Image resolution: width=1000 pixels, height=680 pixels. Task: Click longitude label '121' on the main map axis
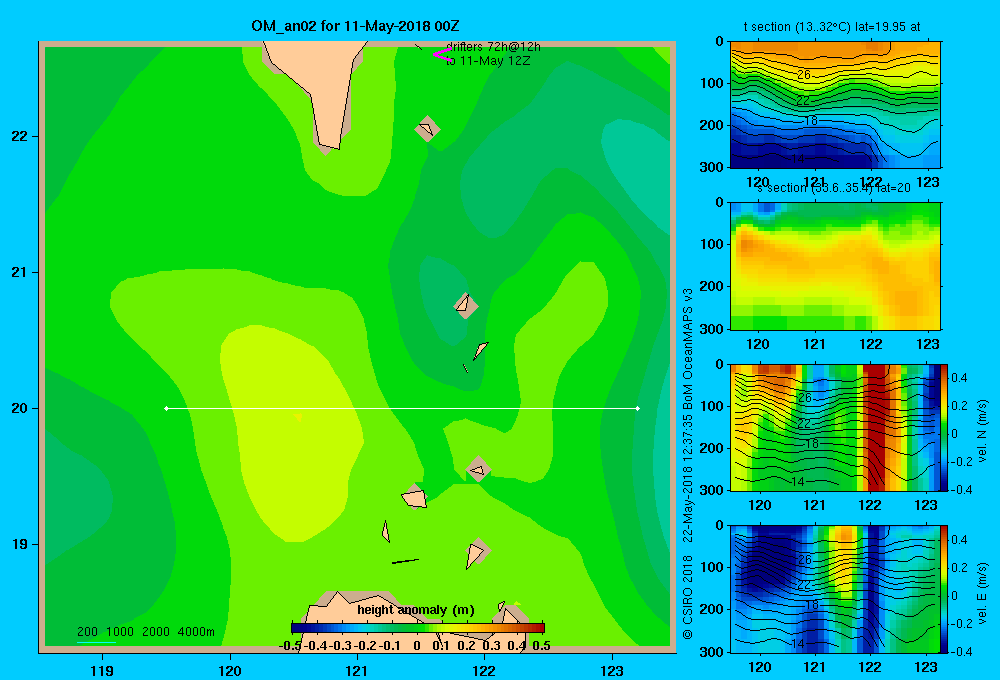point(357,670)
